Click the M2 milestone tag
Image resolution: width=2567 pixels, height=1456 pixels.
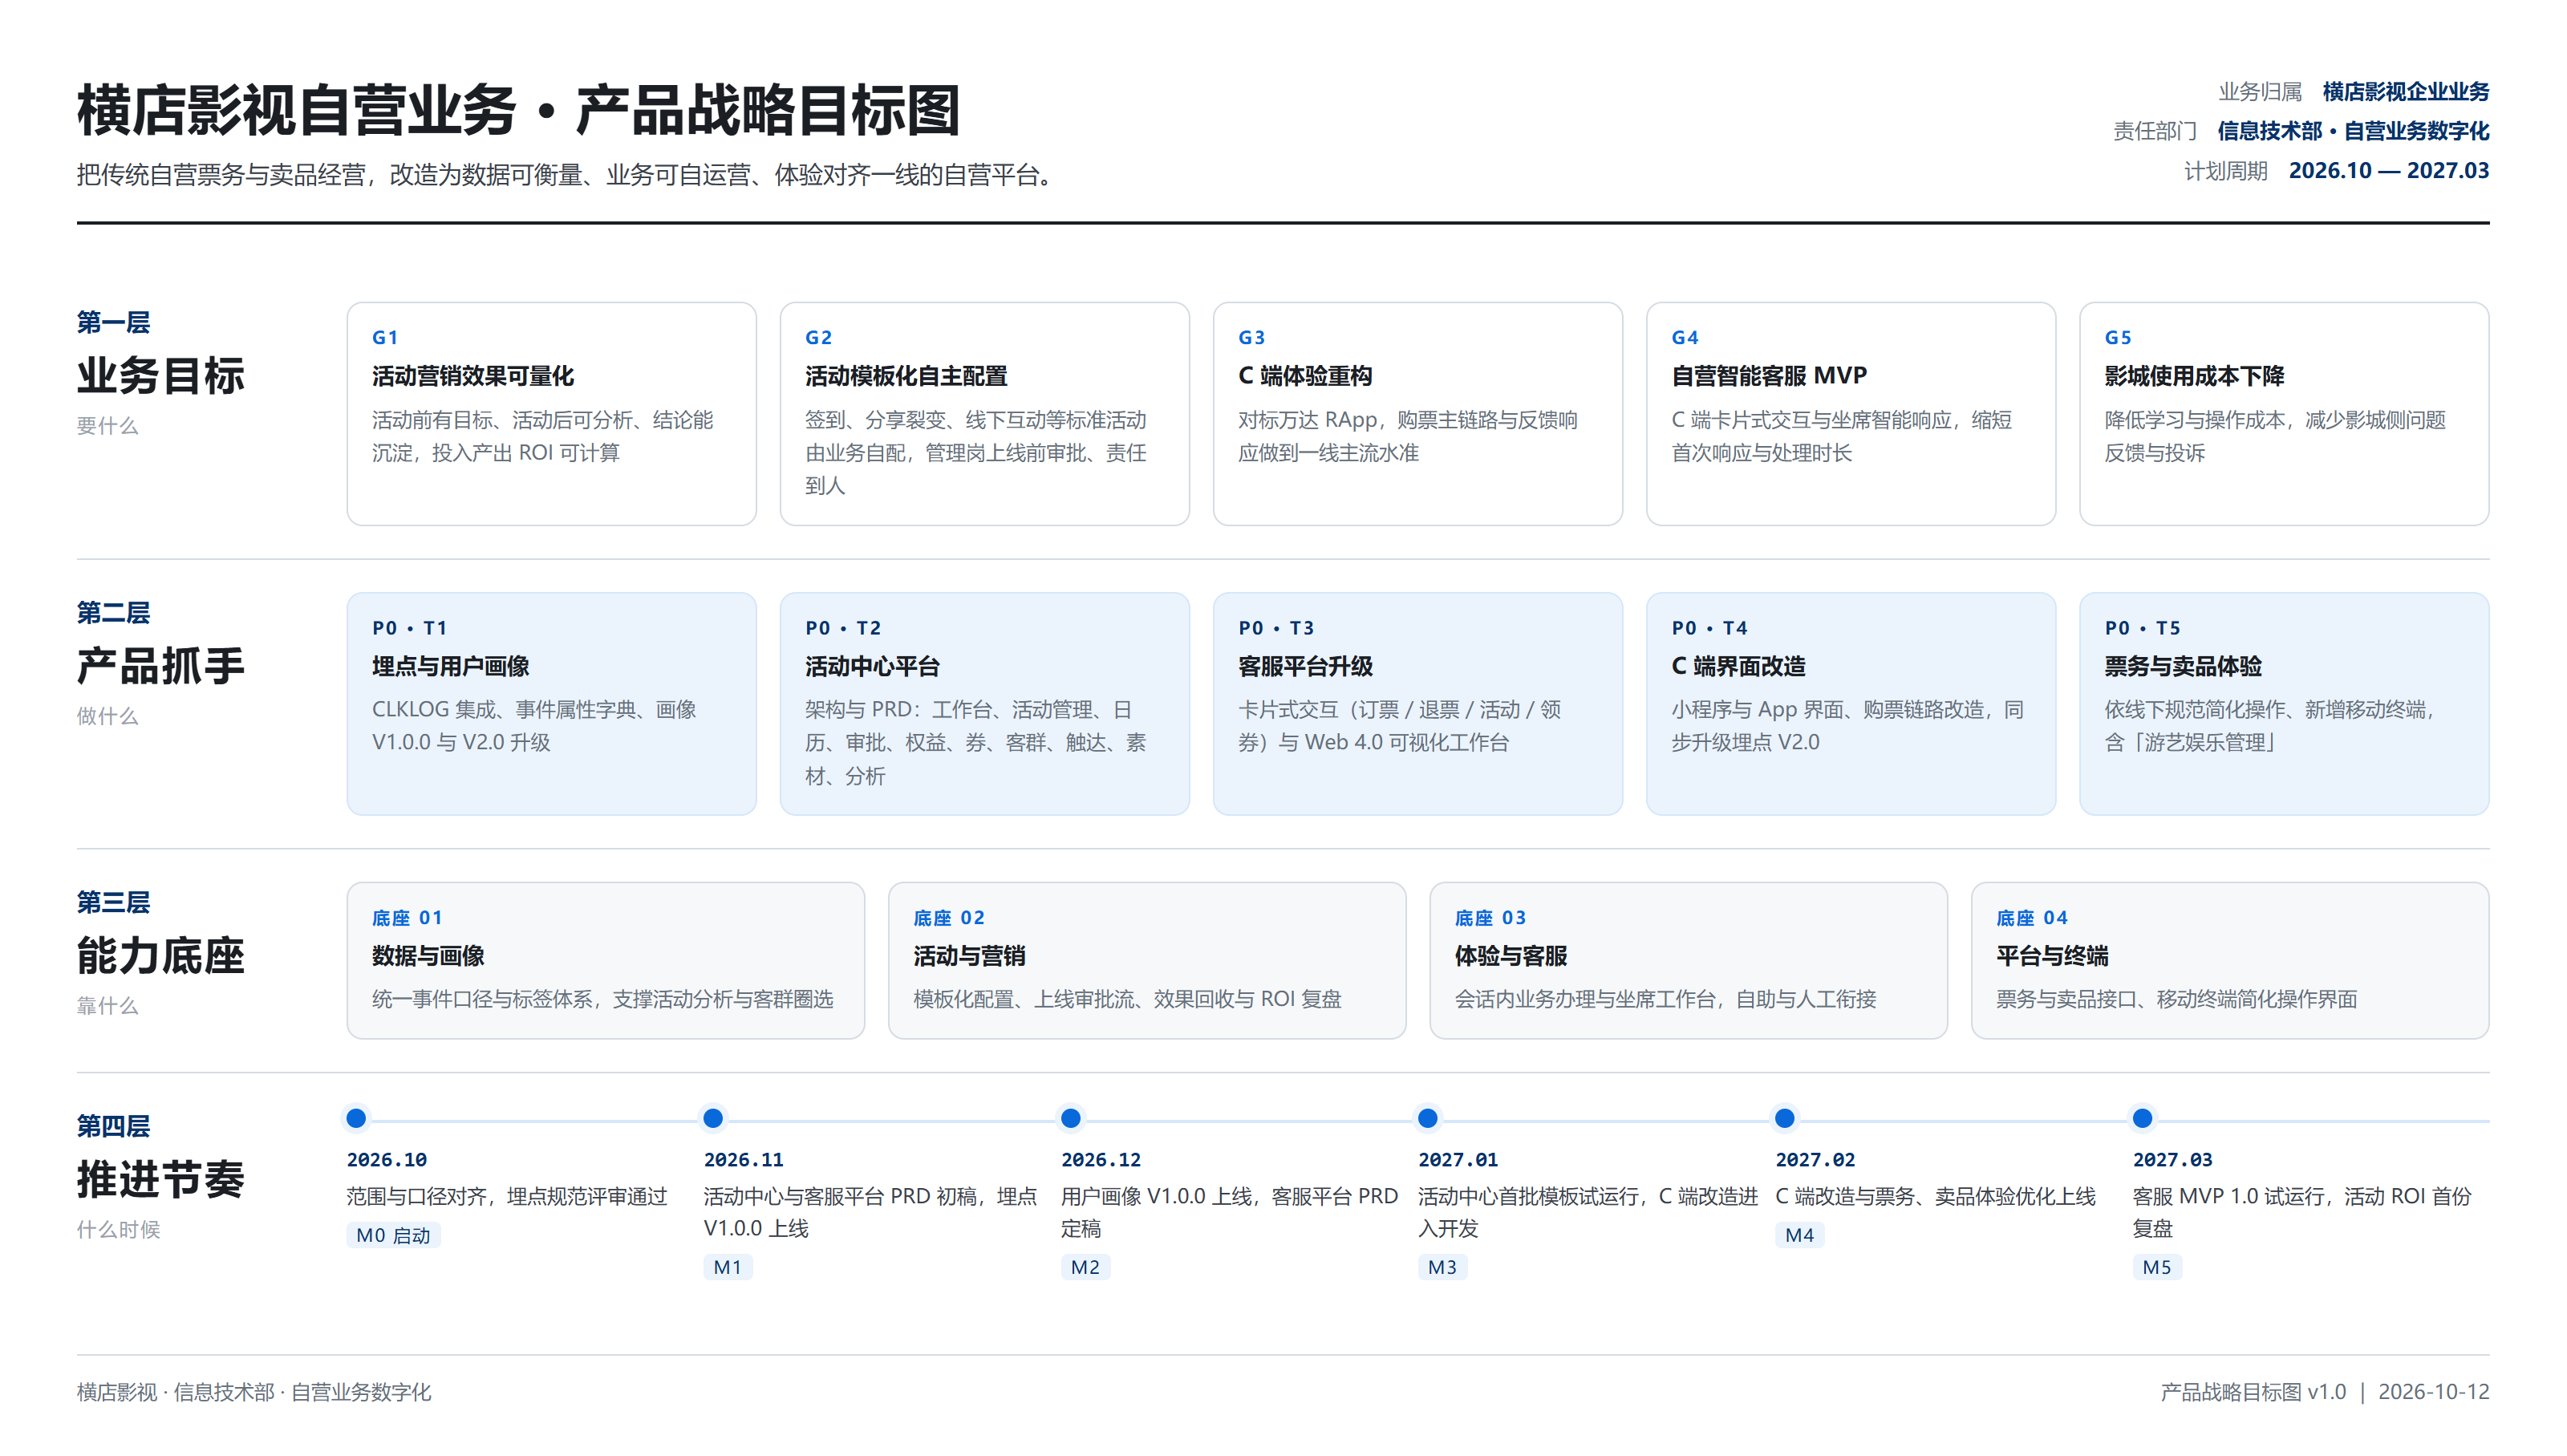pyautogui.click(x=1085, y=1268)
